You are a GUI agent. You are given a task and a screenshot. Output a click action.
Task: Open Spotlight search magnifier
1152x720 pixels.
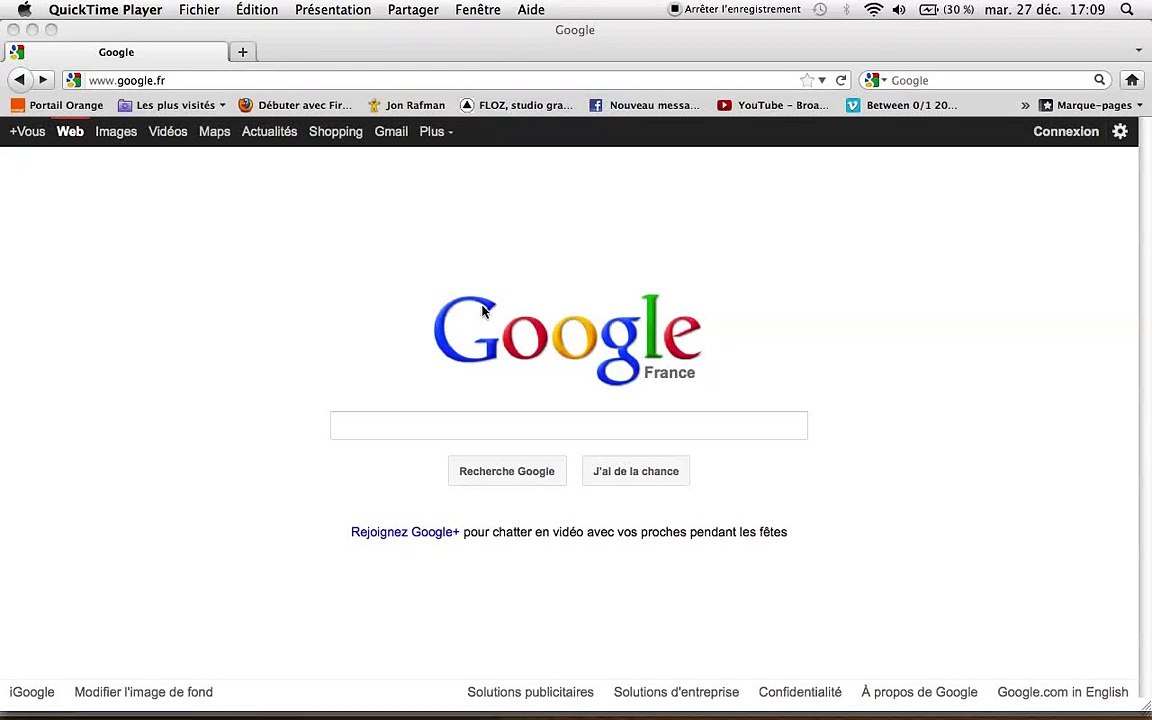(1127, 10)
